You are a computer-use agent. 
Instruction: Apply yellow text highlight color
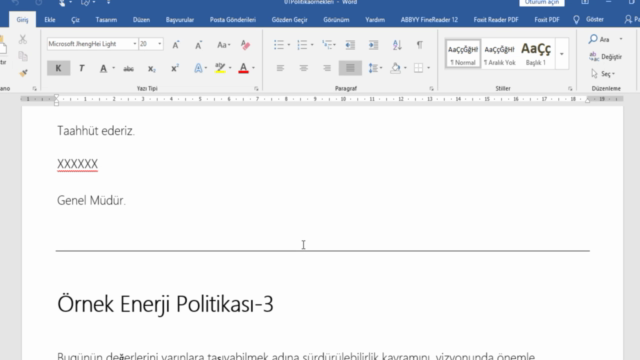click(x=220, y=68)
